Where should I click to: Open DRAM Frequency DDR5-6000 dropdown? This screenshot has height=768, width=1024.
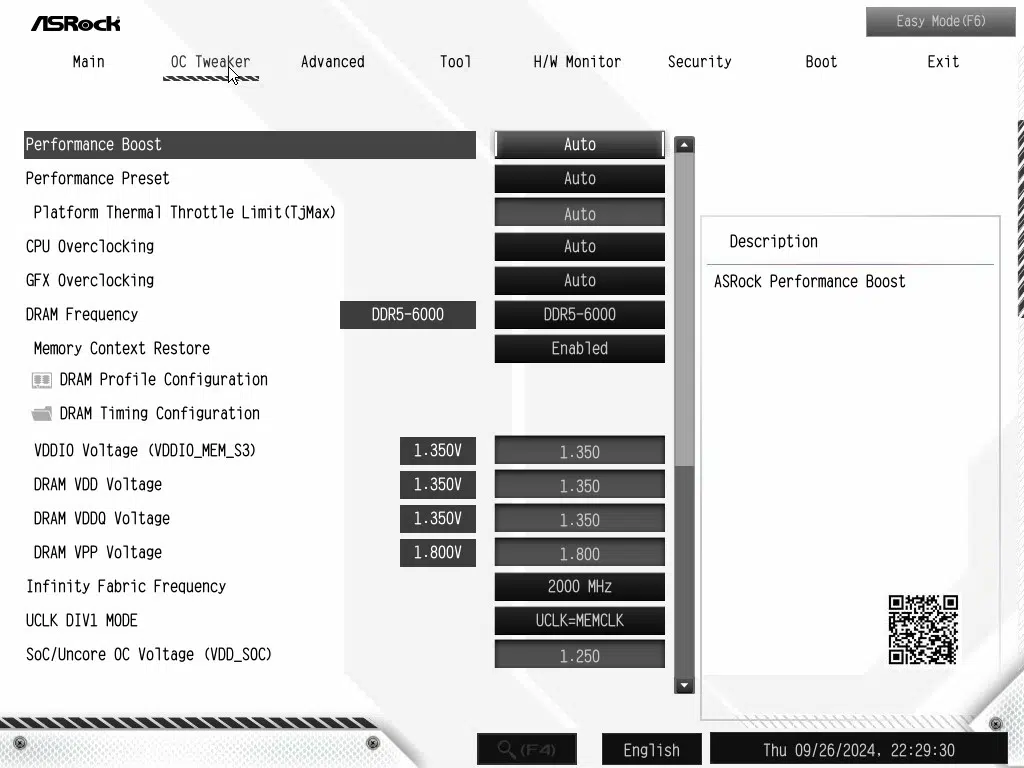(x=579, y=315)
